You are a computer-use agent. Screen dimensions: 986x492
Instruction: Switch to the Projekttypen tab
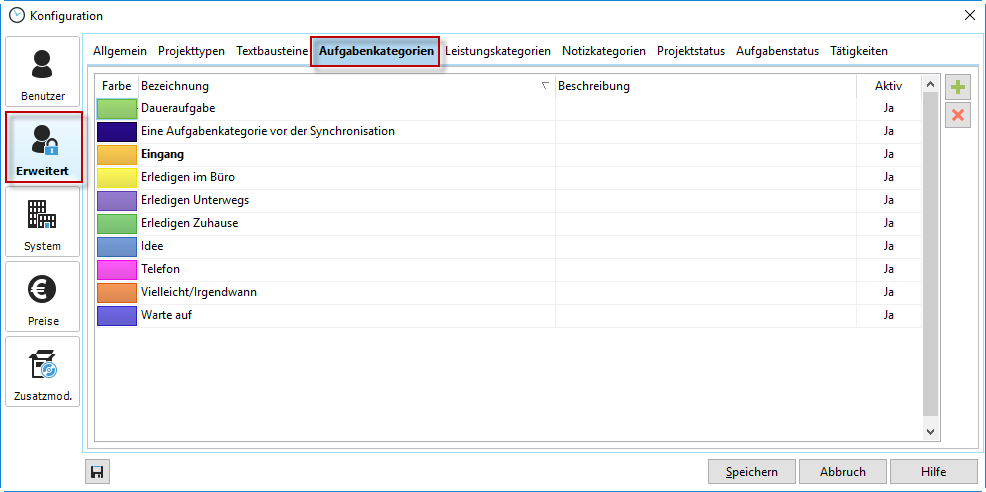pyautogui.click(x=192, y=51)
